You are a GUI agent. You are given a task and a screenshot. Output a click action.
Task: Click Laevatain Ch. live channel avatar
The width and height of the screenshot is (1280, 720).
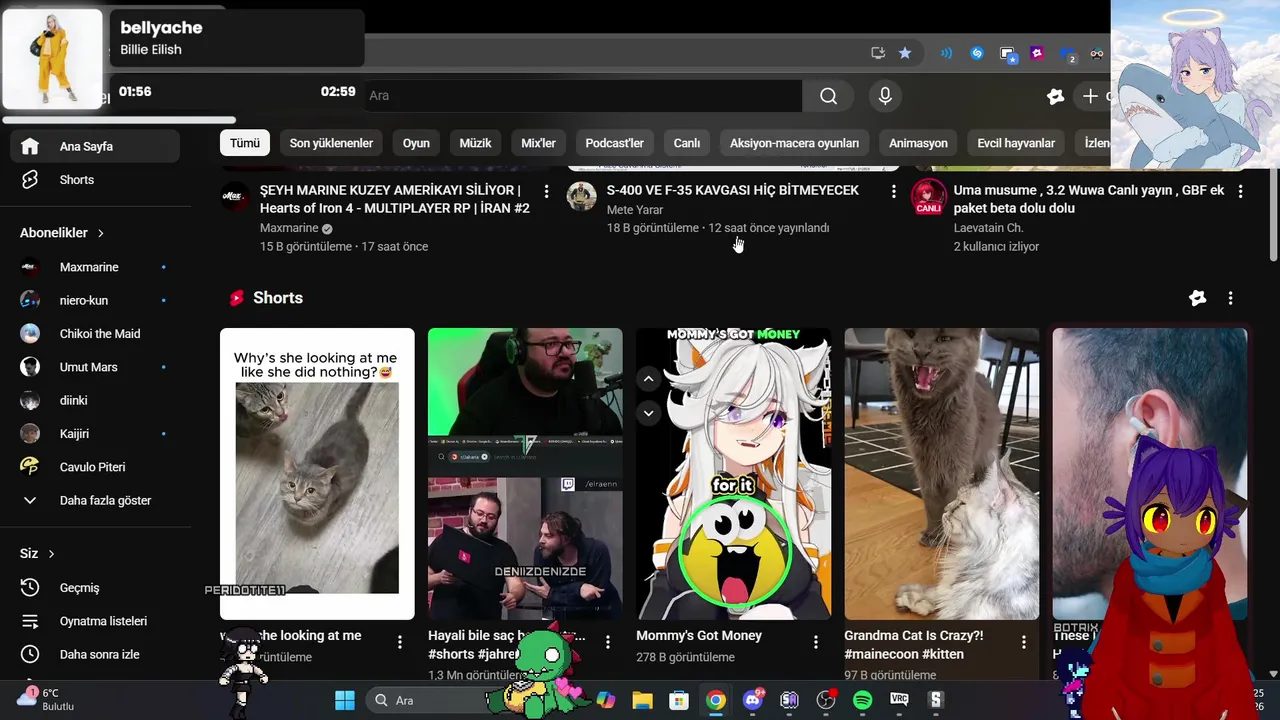pyautogui.click(x=928, y=196)
